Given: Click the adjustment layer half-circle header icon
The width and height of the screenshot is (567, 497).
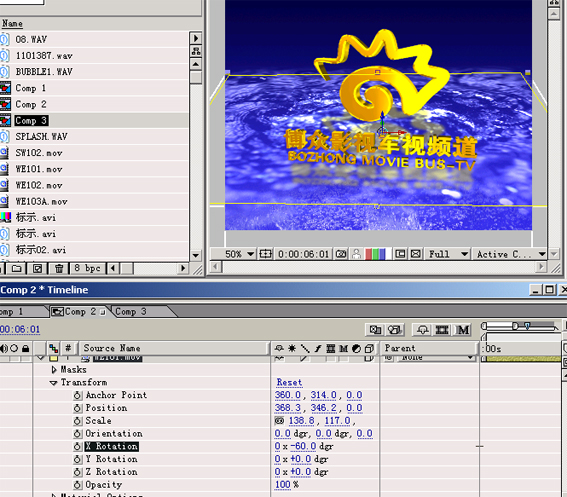Looking at the screenshot, I should pos(356,348).
